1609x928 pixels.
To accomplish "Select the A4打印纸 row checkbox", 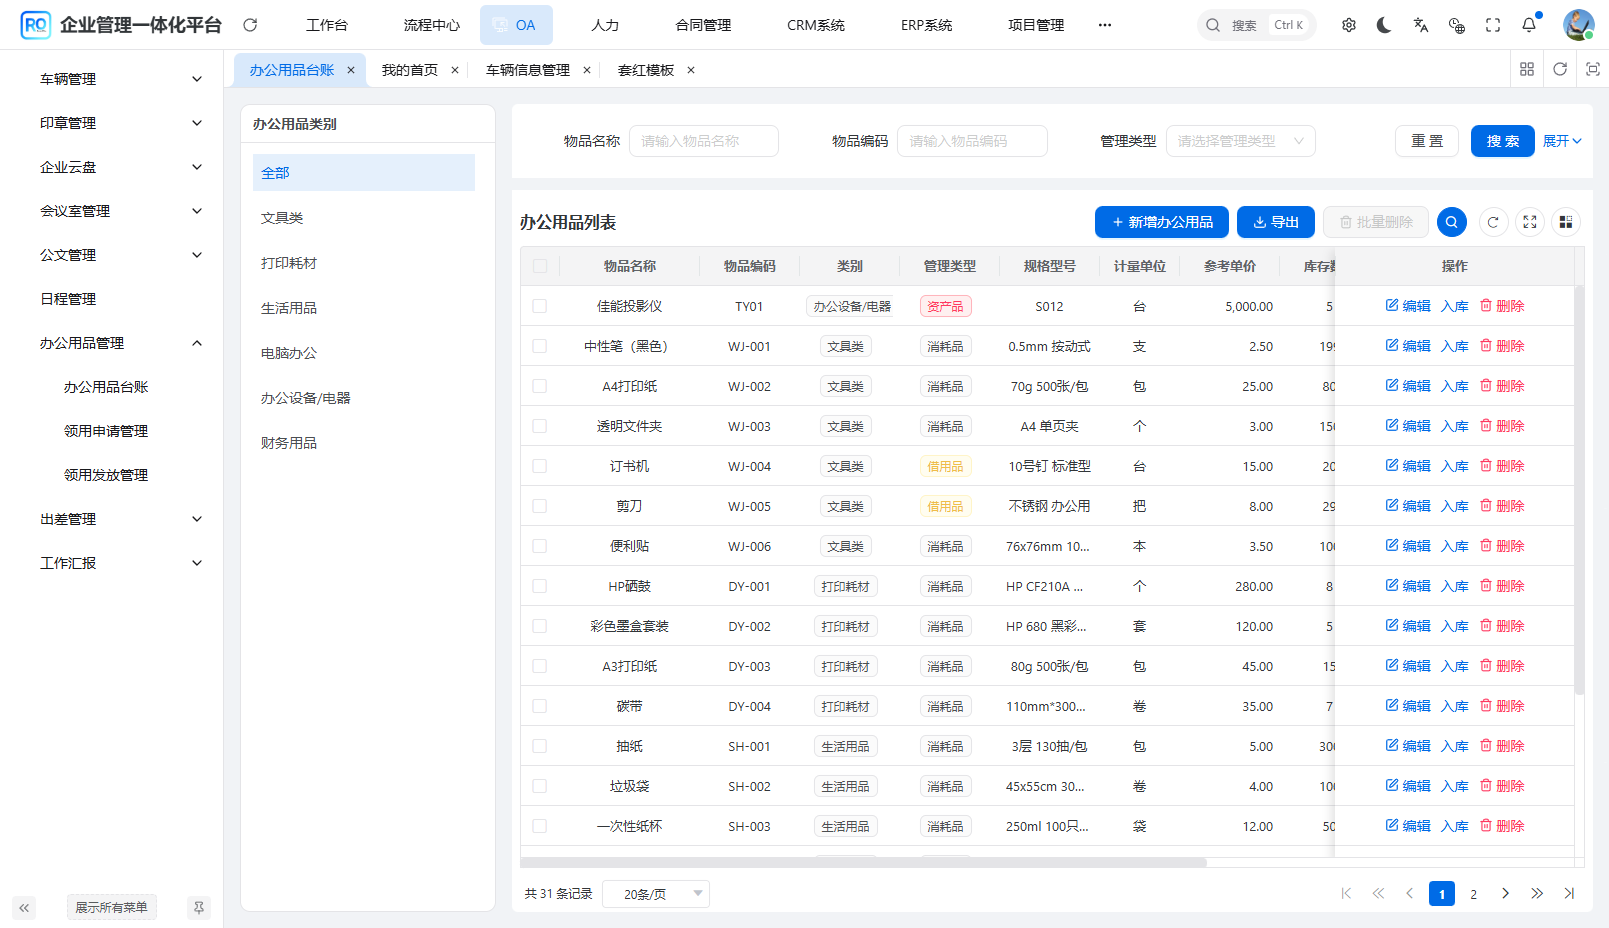I will coord(540,386).
